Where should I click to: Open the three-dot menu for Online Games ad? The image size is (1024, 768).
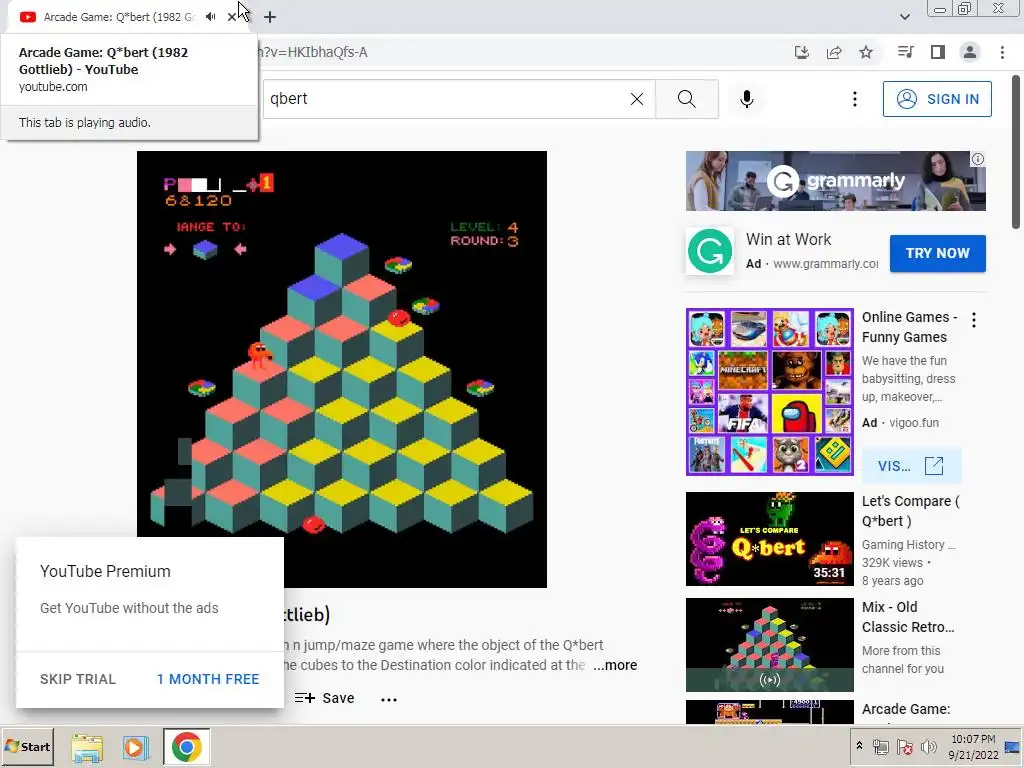pos(974,320)
